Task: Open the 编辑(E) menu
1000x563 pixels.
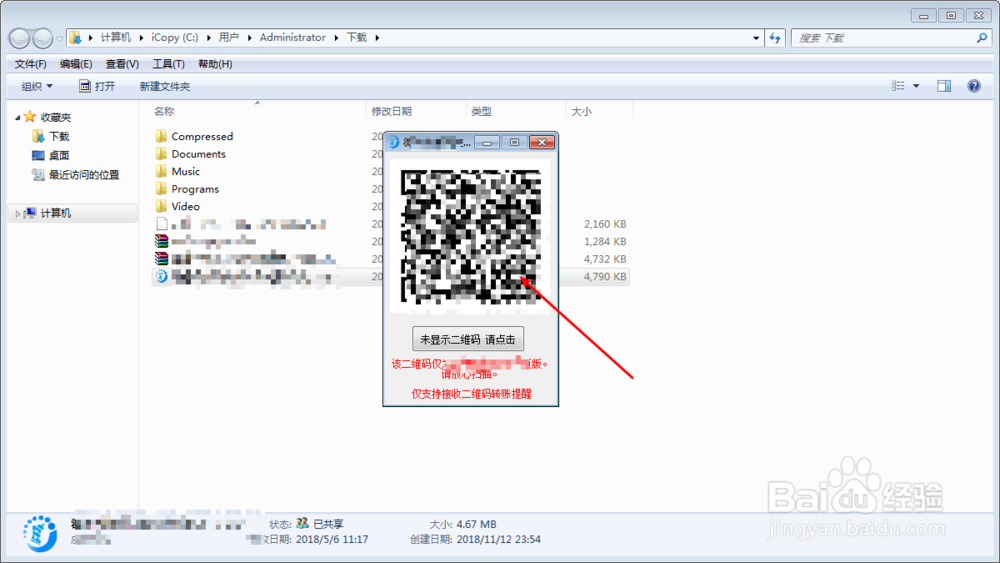Action: coord(76,64)
